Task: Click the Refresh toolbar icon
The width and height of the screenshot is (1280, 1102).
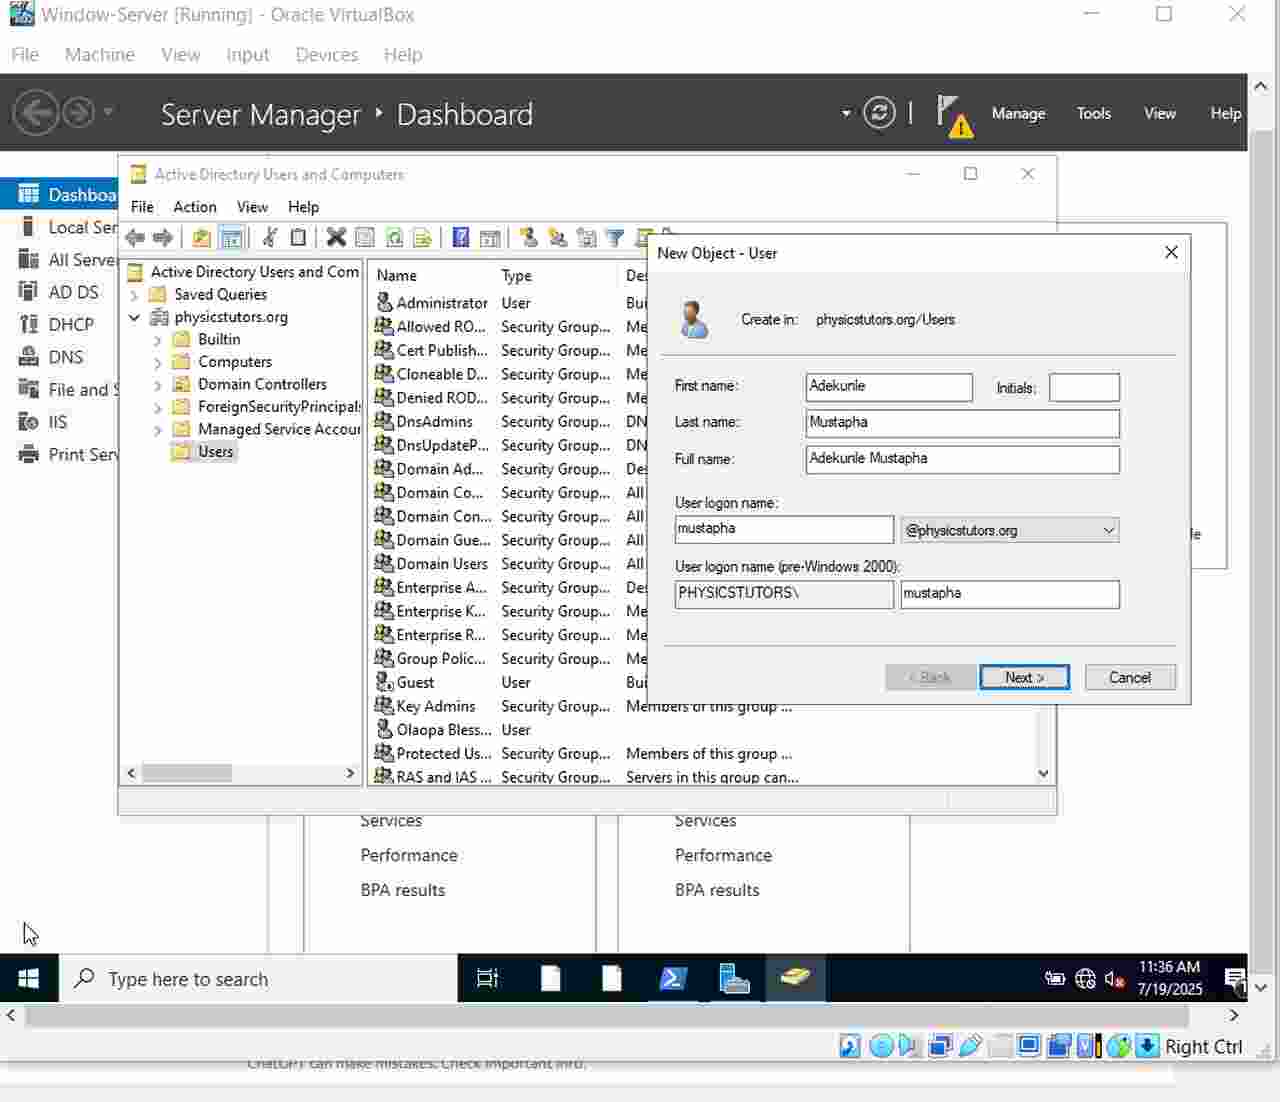Action: tap(394, 237)
